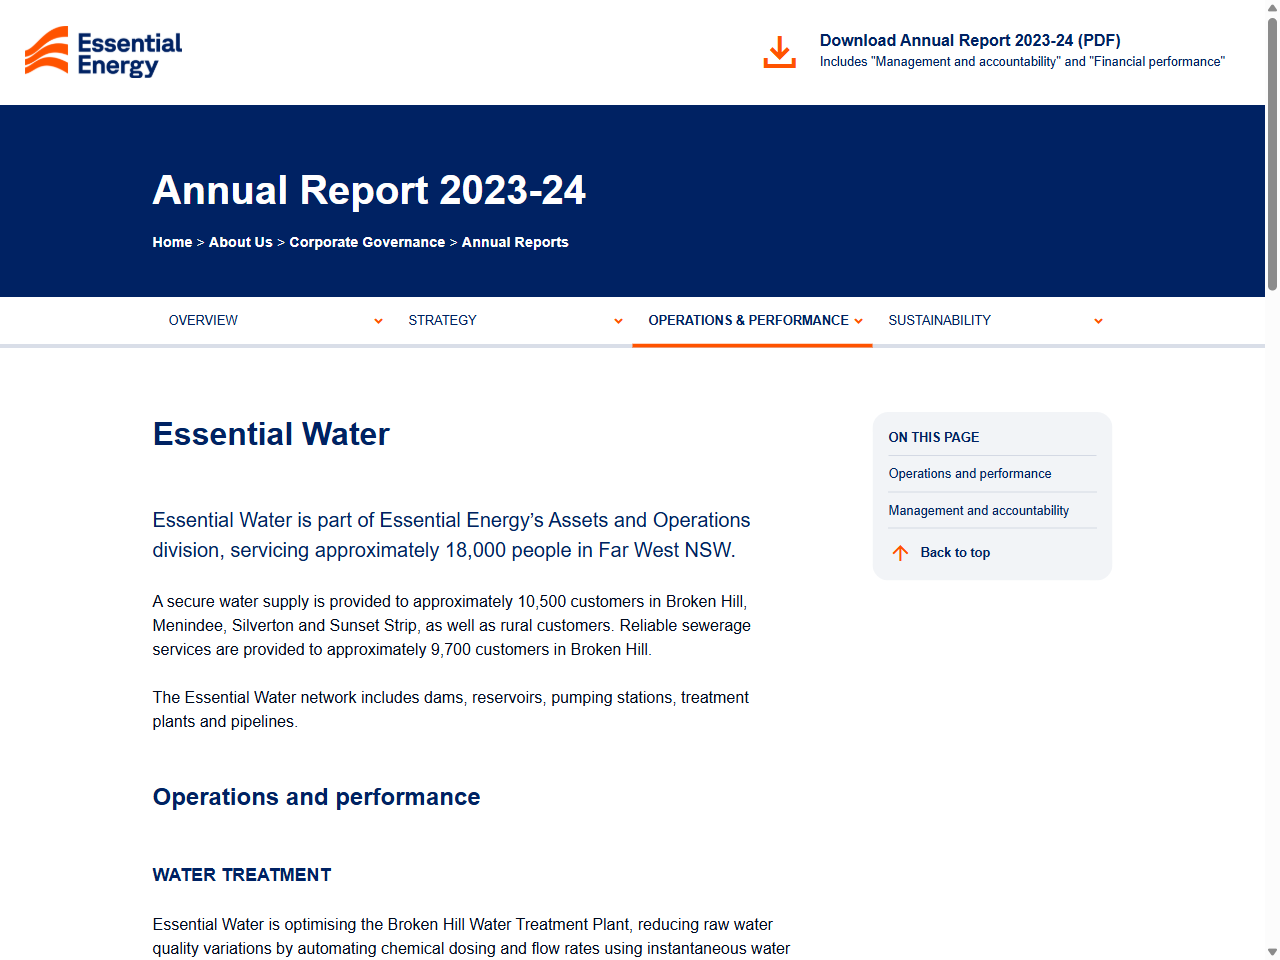The width and height of the screenshot is (1280, 960).
Task: Click the ON THIS PAGE label
Action: 934,437
